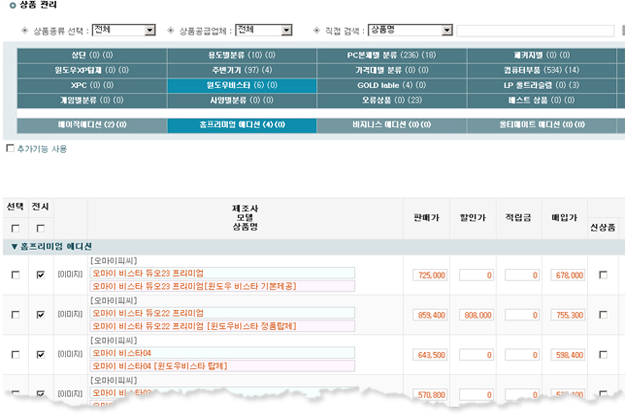Open the 홈프리미엄 에디션 (4) sub-tab
Viewport: 625px width, 419px height.
[241, 126]
